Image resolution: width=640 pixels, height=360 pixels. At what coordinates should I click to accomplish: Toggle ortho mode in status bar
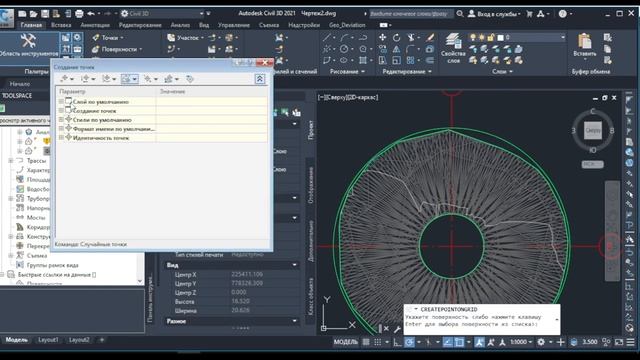coord(397,342)
